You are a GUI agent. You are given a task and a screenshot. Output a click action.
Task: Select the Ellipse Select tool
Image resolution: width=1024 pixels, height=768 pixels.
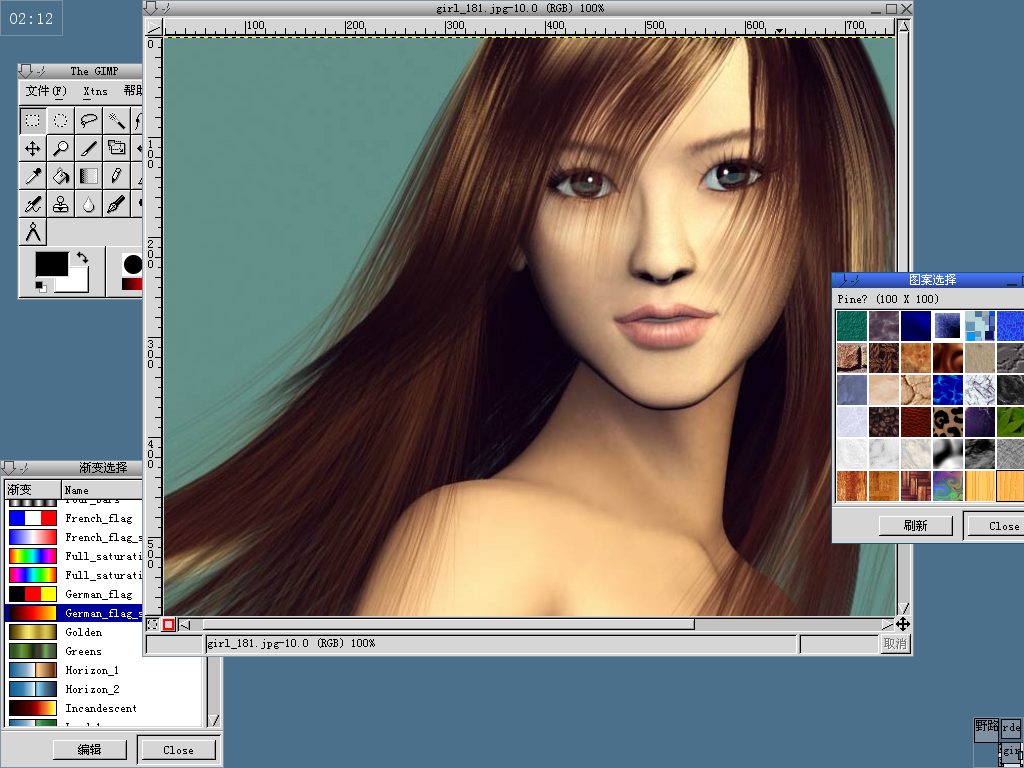pyautogui.click(x=61, y=121)
